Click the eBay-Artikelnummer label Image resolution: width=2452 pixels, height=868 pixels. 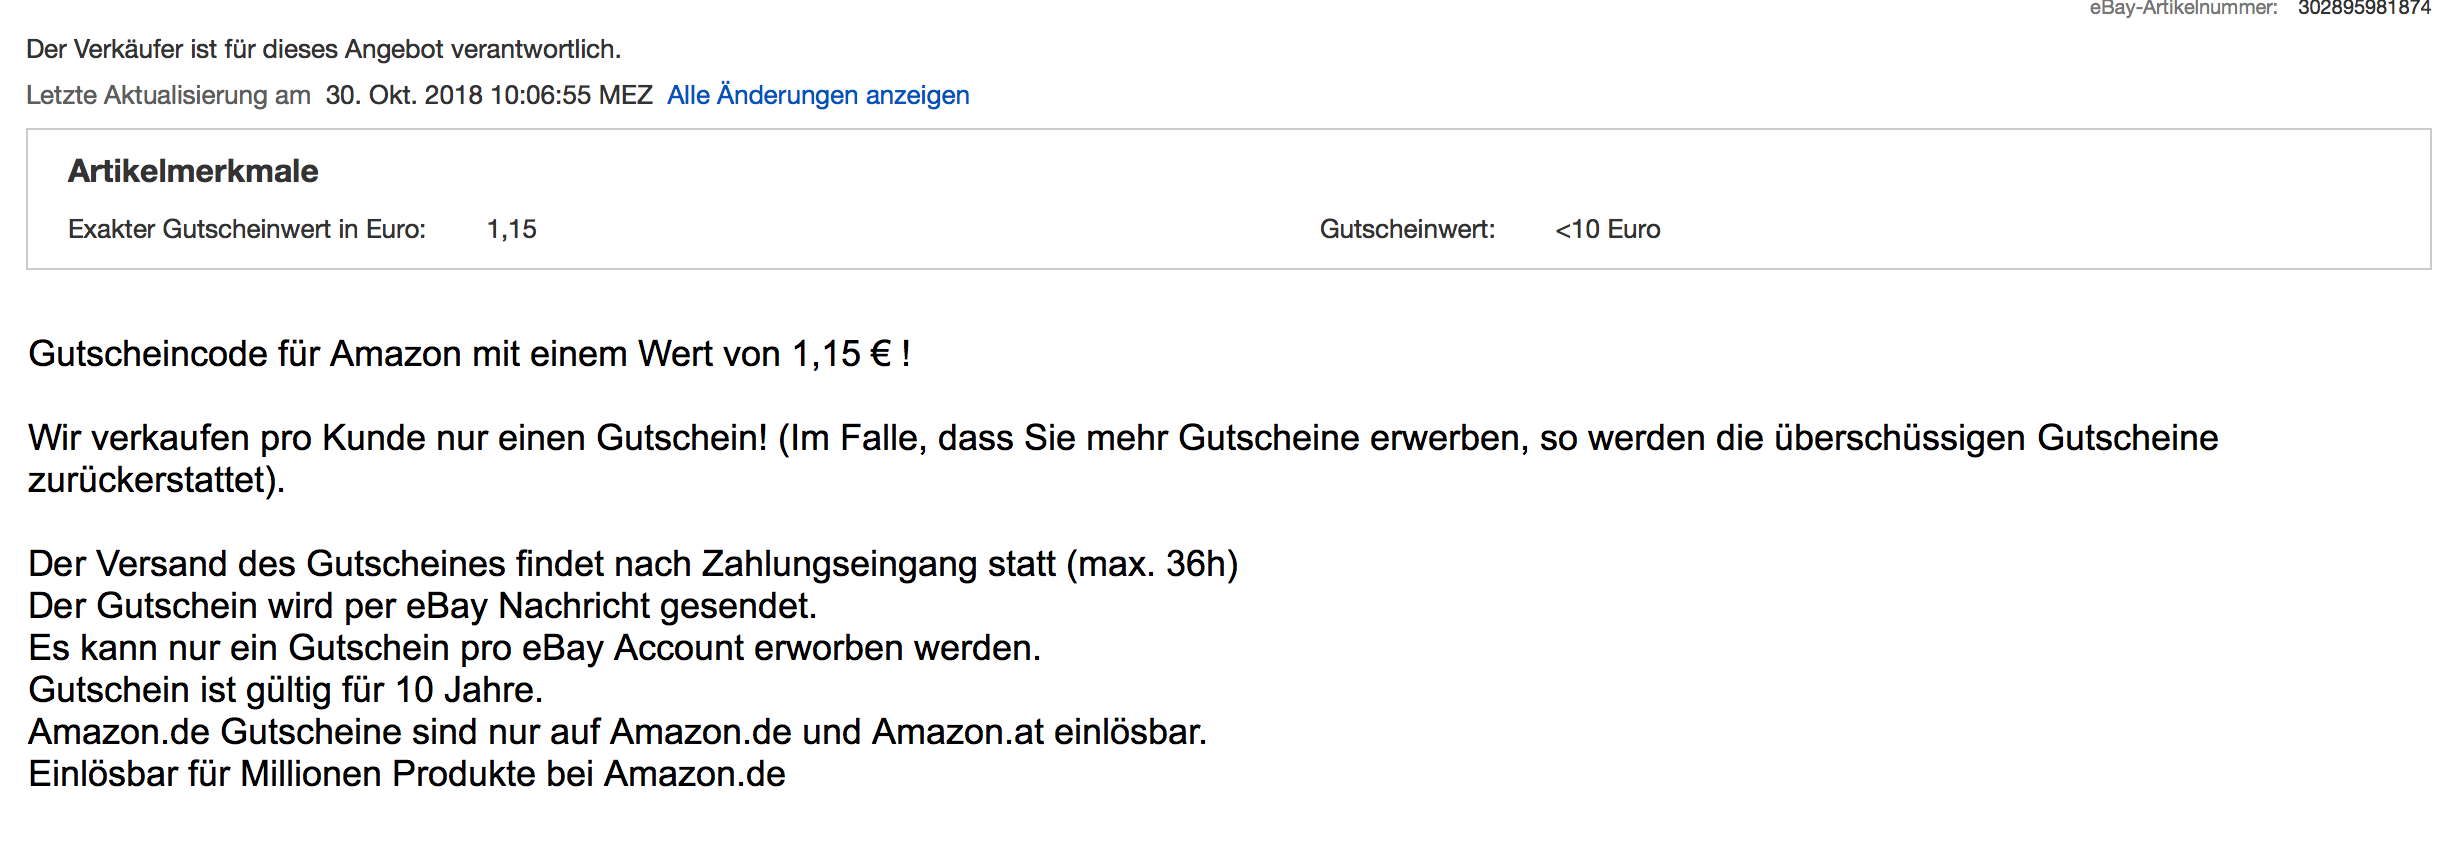(x=2183, y=8)
